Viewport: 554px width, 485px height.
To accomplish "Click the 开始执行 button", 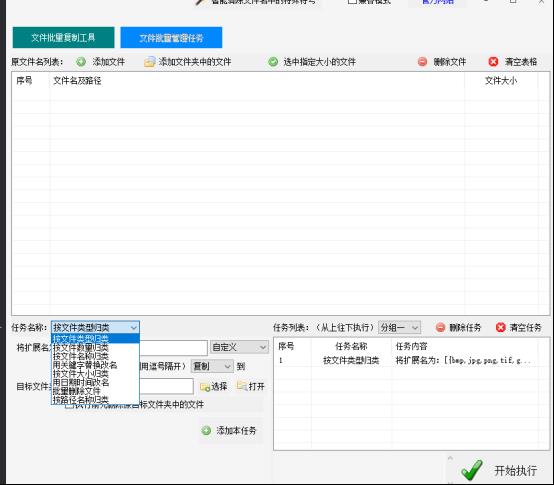I will pyautogui.click(x=499, y=470).
